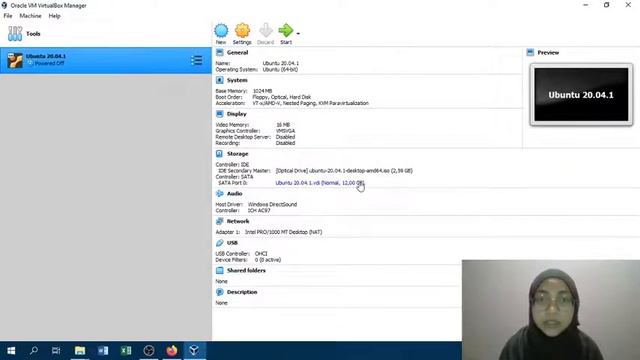This screenshot has height=360, width=640.
Task: Click the Ubuntu 20.04.1 preview thumbnail
Action: [581, 95]
